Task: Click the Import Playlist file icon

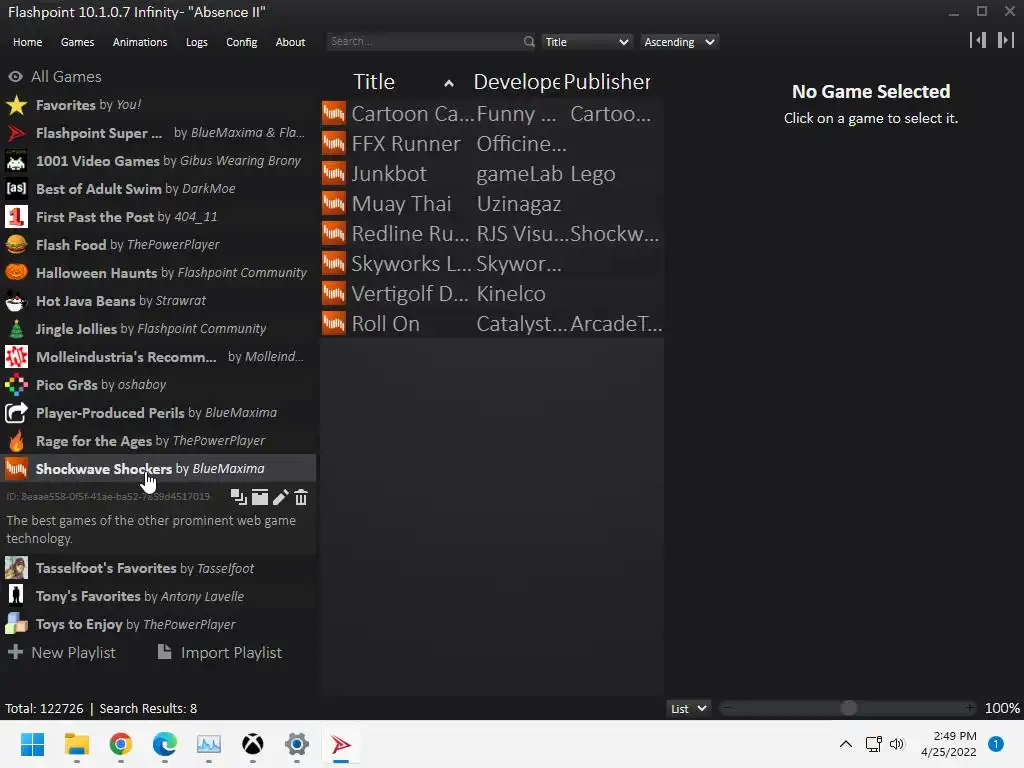Action: coord(165,652)
